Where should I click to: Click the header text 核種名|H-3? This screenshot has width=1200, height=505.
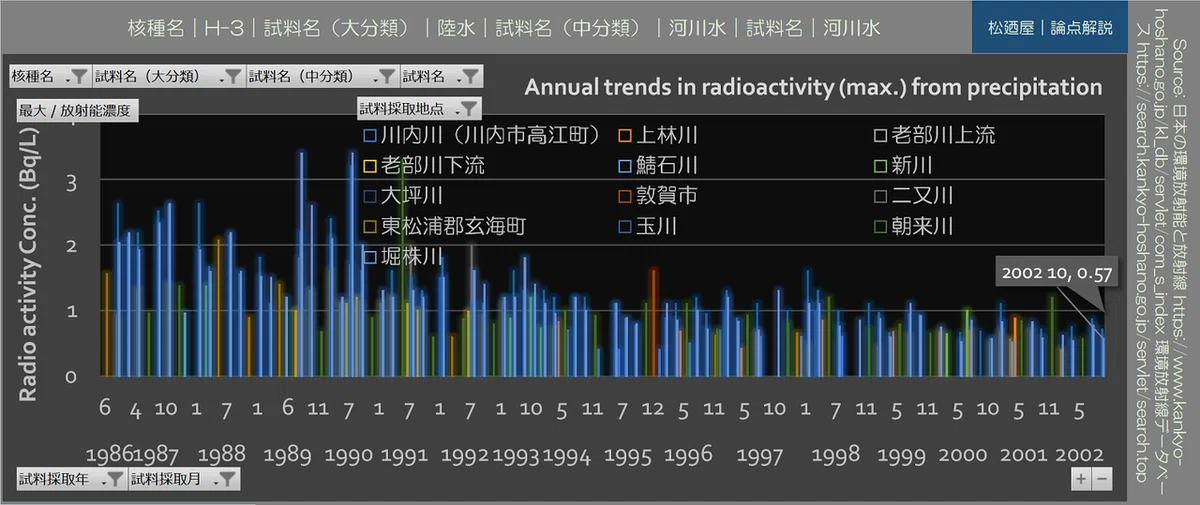185,28
